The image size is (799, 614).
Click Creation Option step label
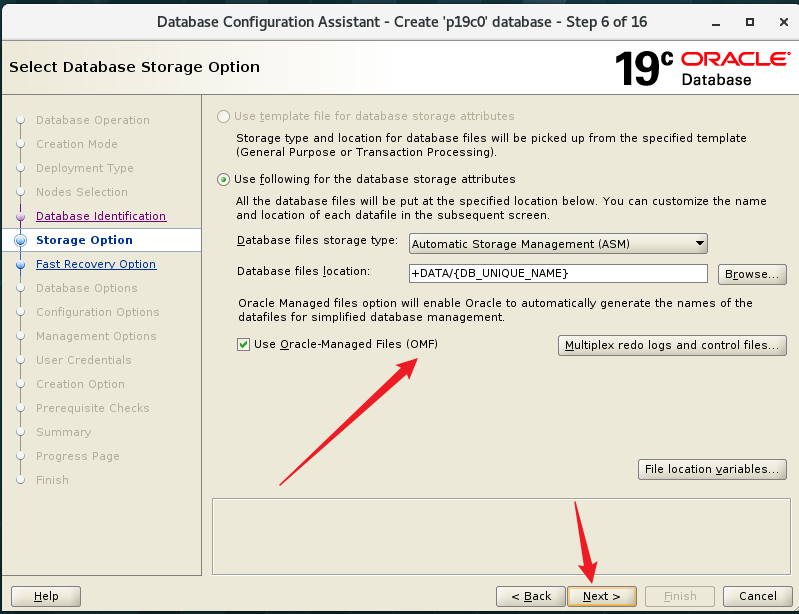tap(80, 384)
